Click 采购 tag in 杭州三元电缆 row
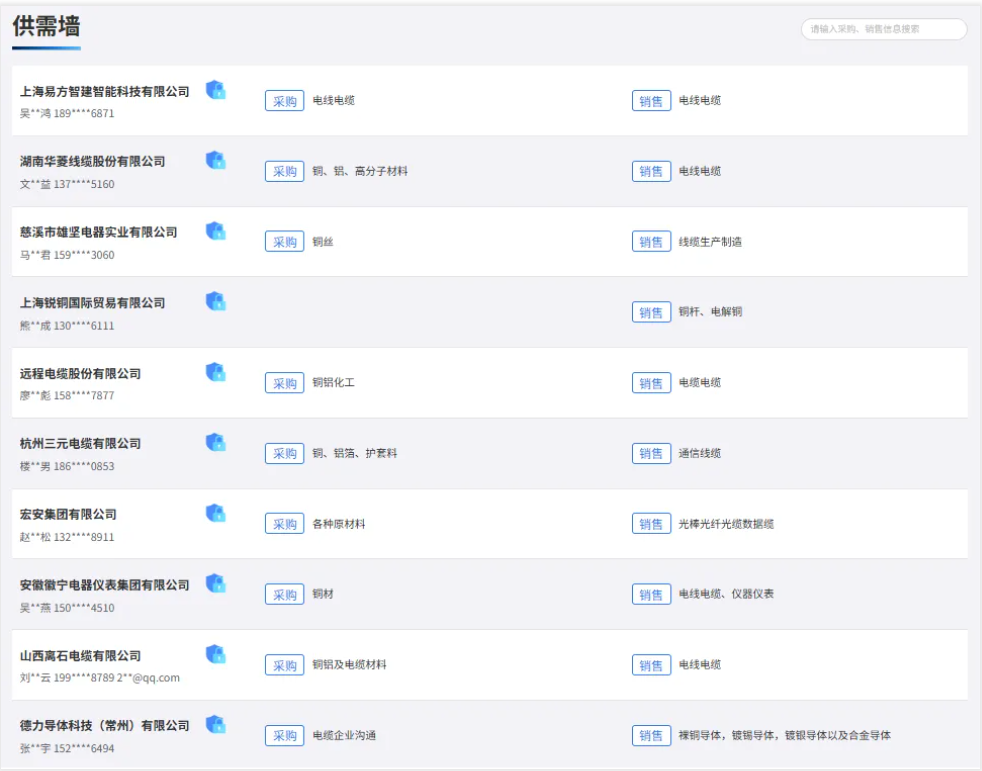 tap(284, 453)
